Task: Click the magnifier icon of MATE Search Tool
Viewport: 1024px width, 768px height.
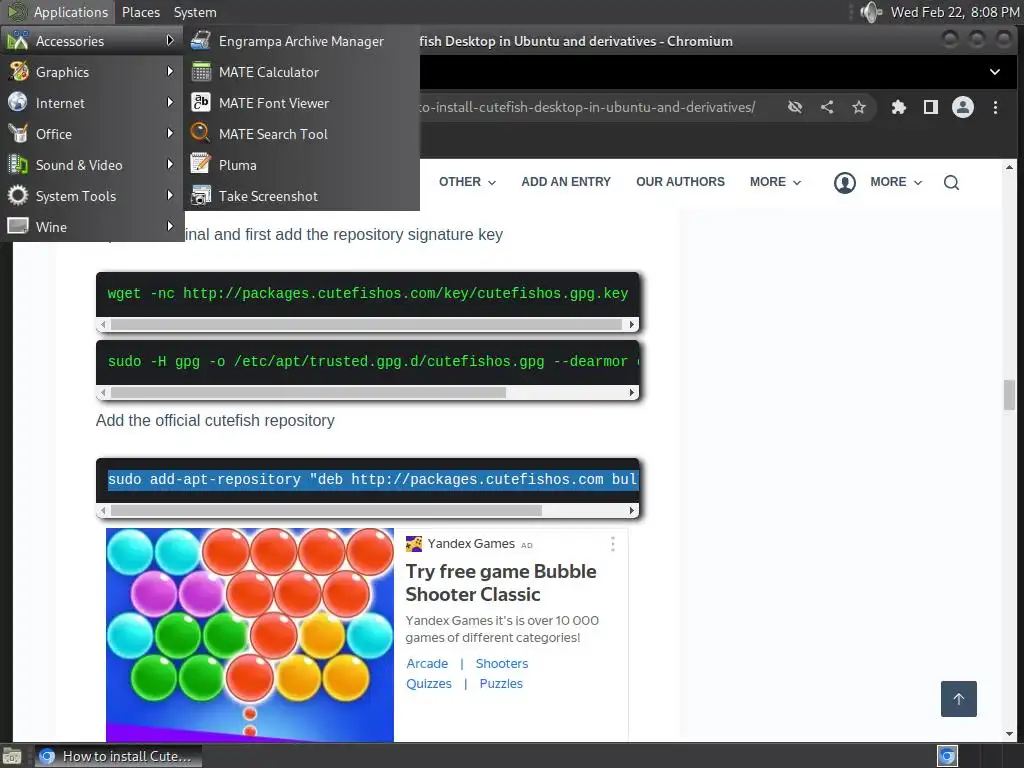Action: tap(200, 133)
